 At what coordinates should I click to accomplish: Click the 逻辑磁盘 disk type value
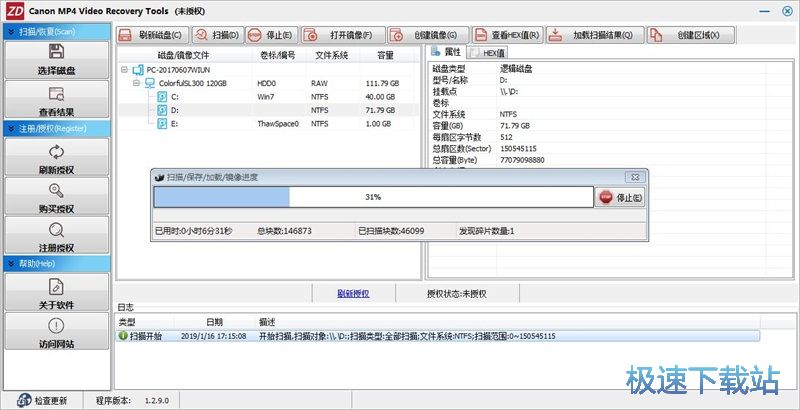coord(516,69)
